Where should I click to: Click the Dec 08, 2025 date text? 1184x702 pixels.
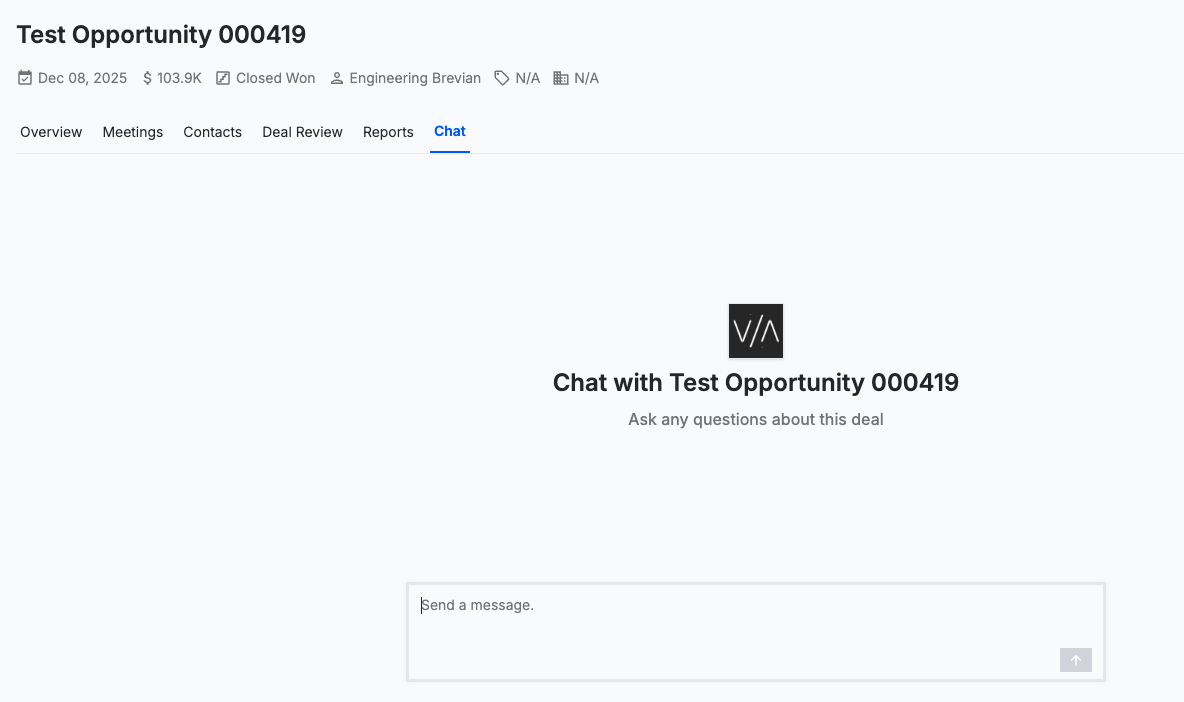coord(82,77)
